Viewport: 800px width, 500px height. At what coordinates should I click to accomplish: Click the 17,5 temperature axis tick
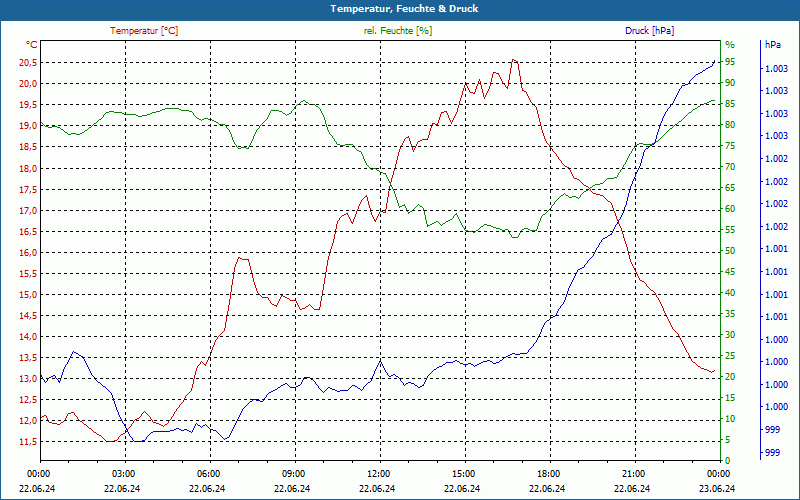pyautogui.click(x=28, y=190)
